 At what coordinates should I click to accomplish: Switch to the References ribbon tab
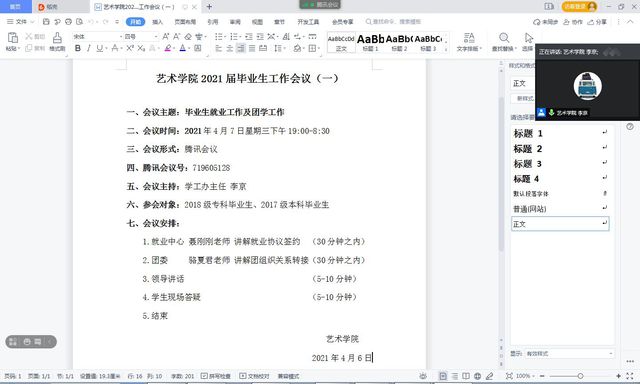[x=213, y=22]
